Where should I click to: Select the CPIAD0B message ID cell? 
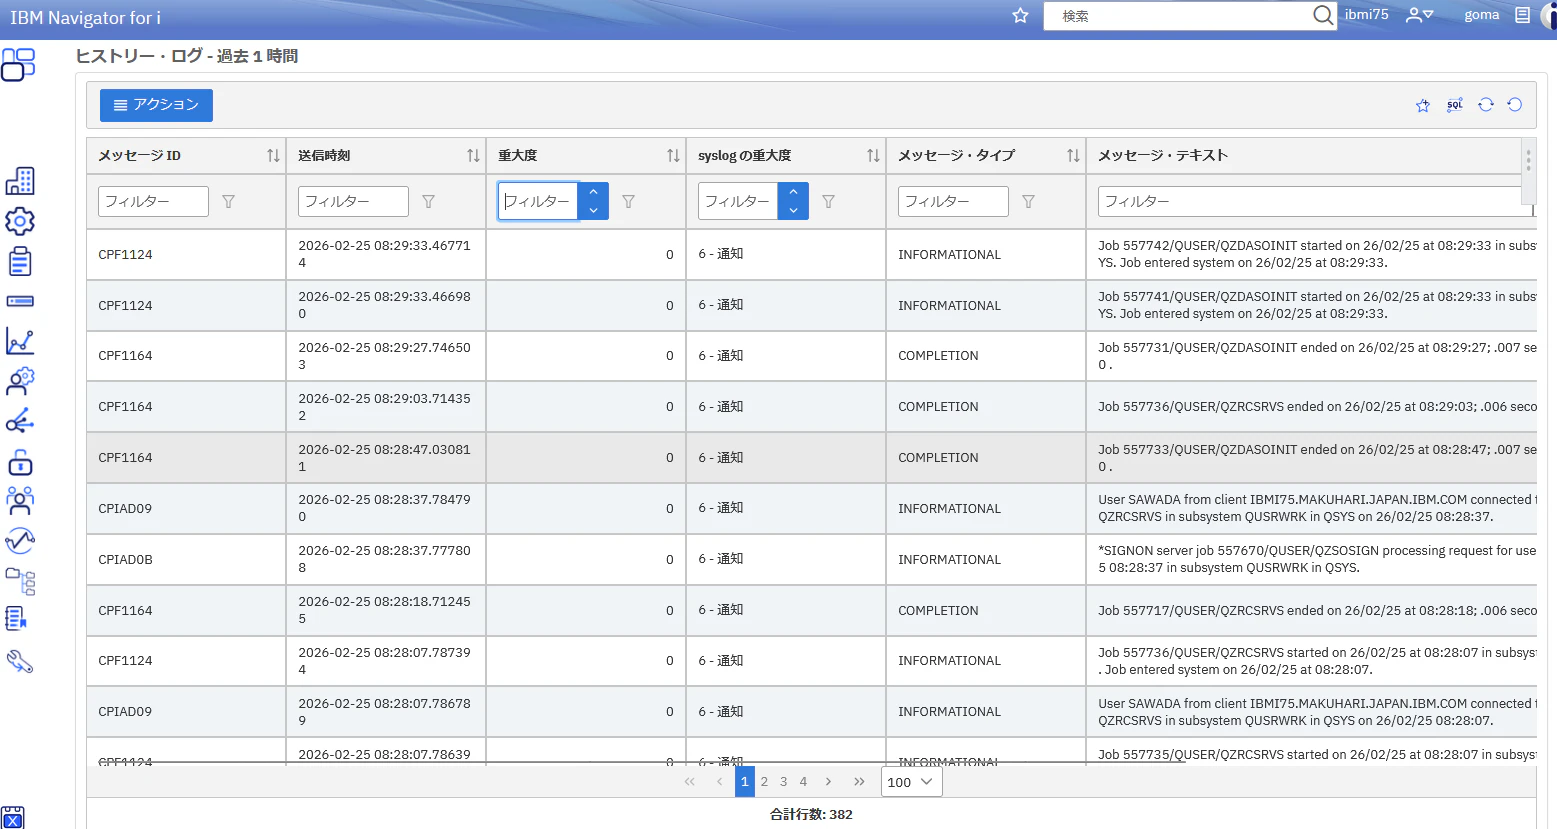pyautogui.click(x=186, y=560)
